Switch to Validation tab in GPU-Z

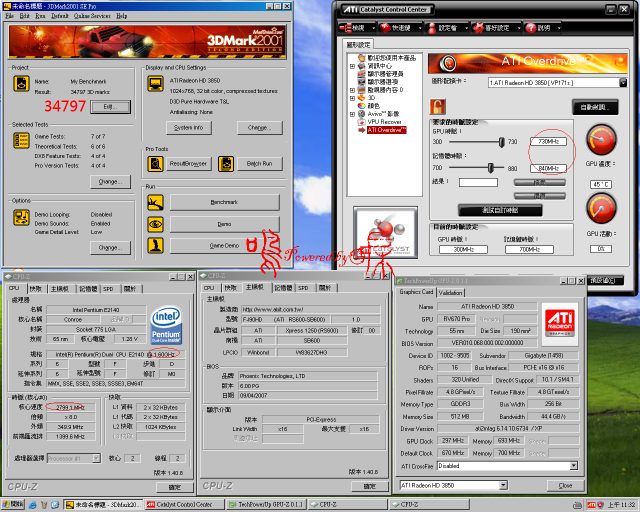(451, 293)
